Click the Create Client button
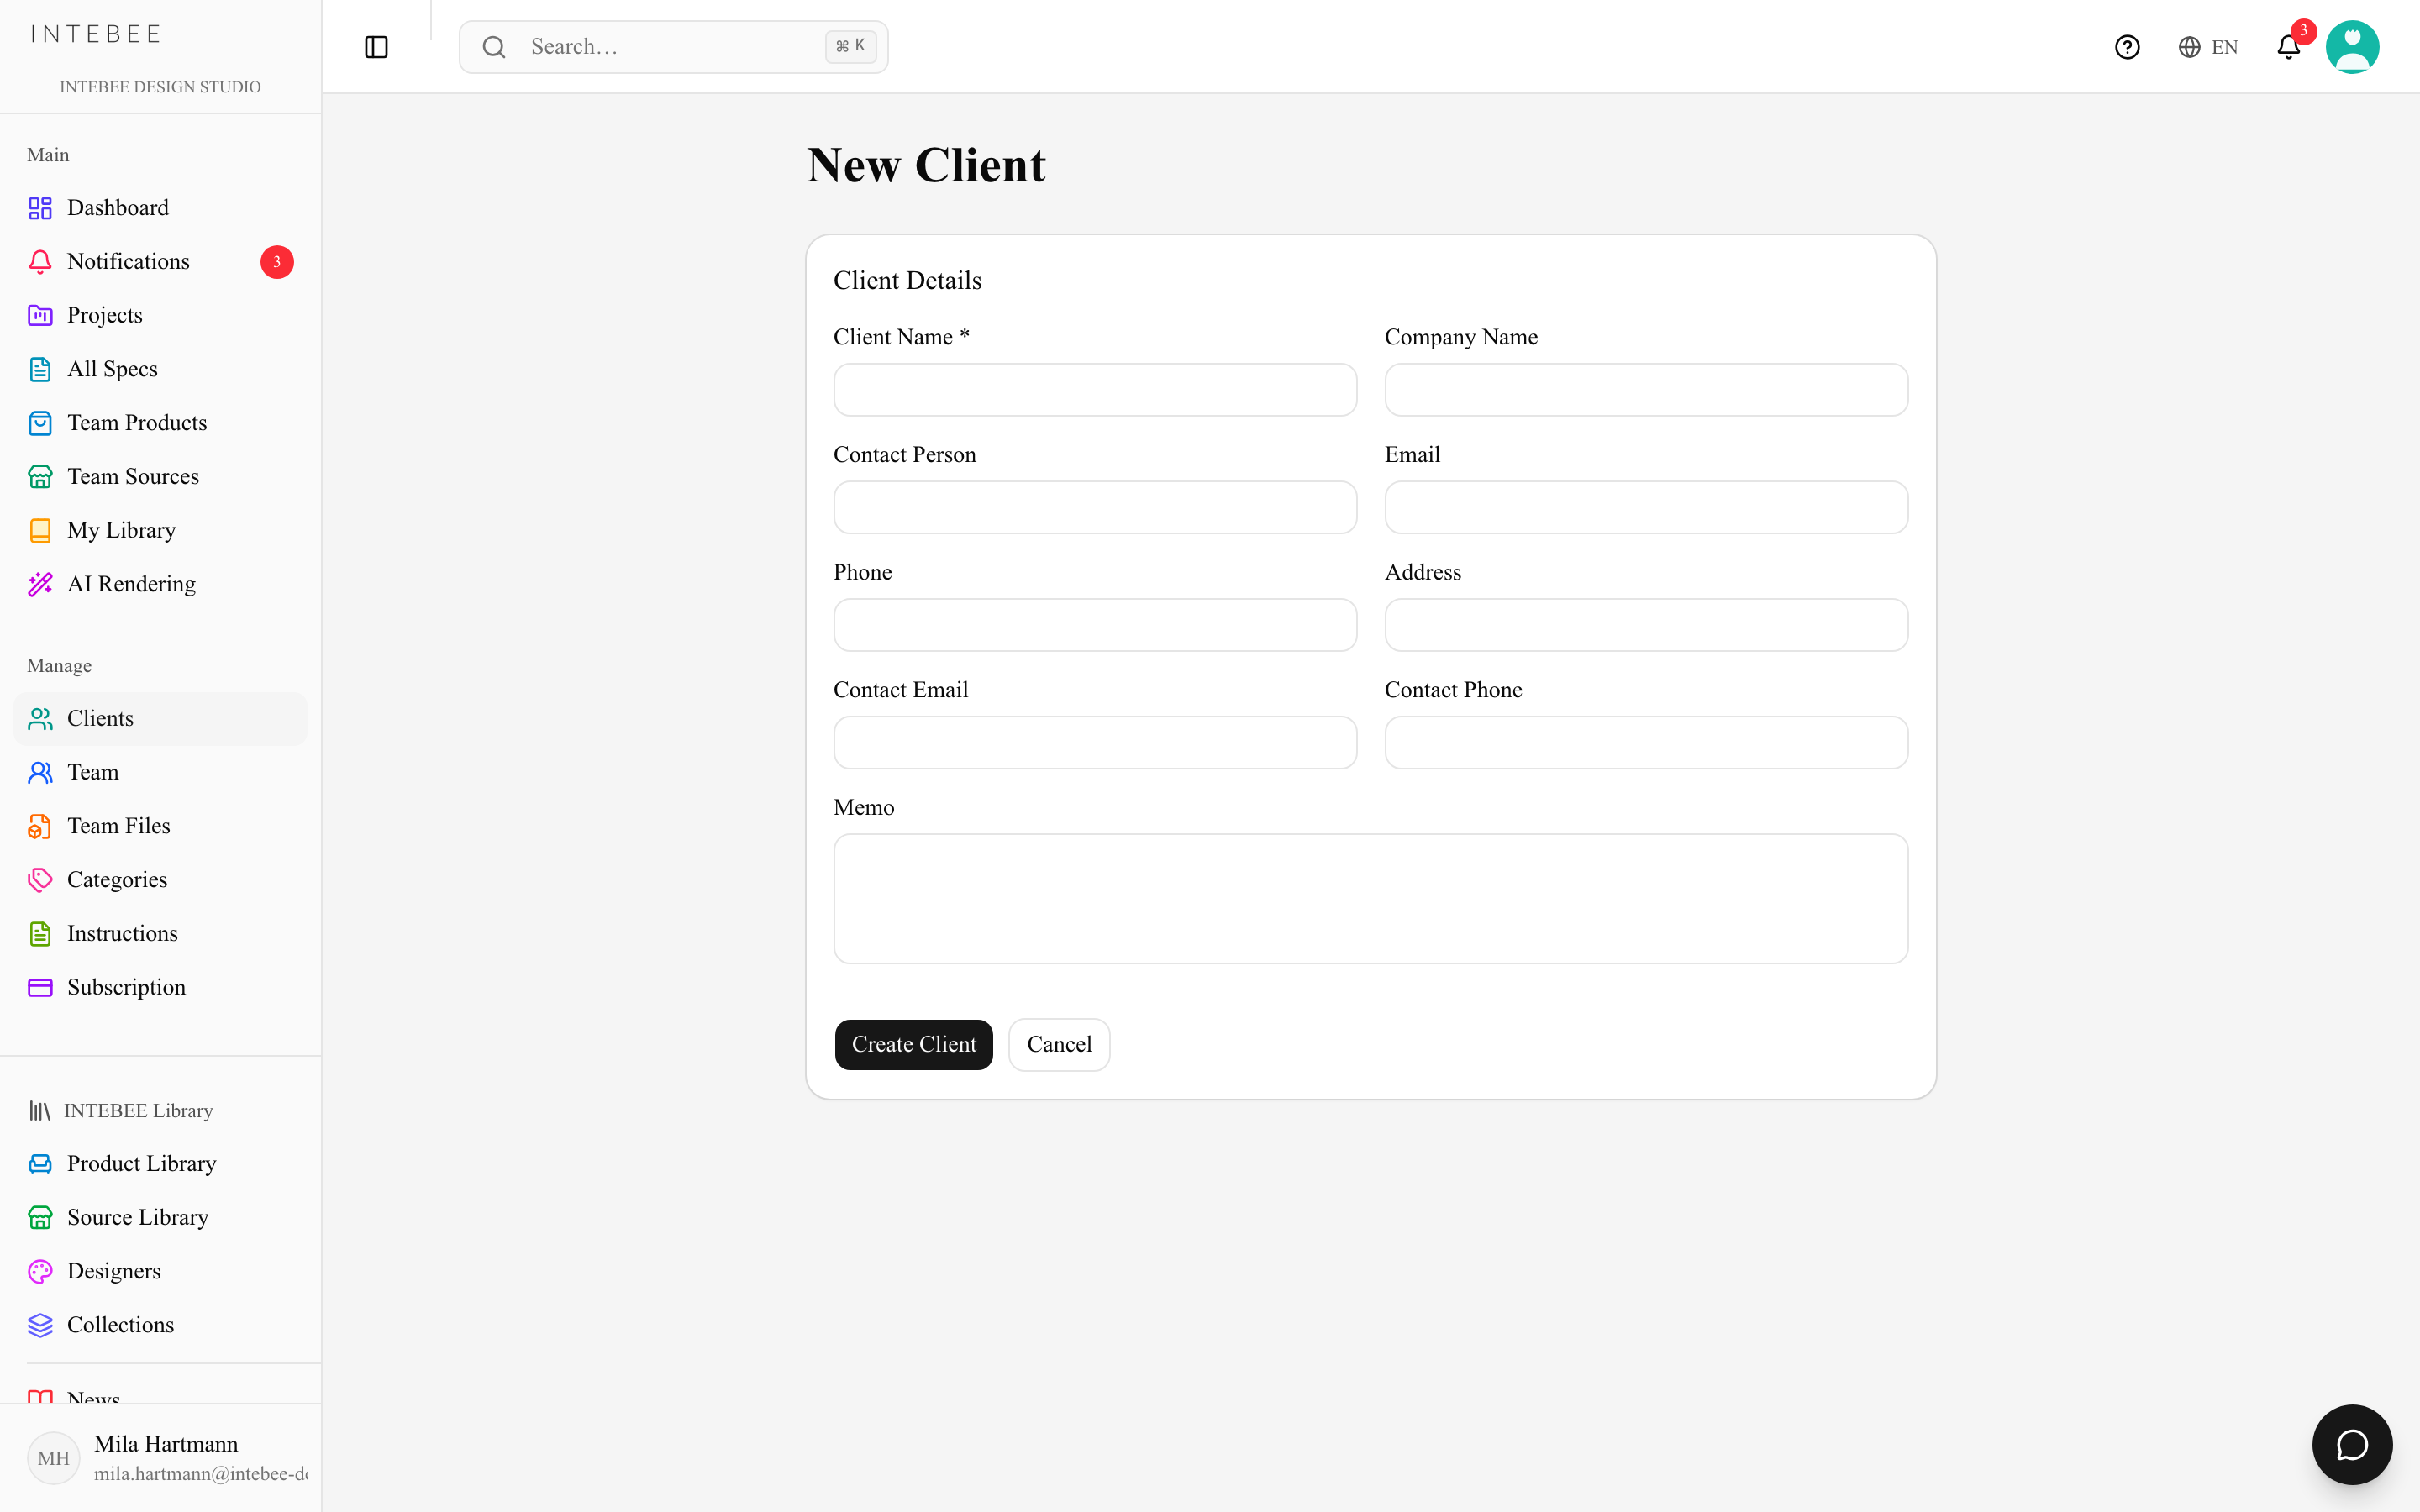The height and width of the screenshot is (1512, 2420). click(913, 1044)
